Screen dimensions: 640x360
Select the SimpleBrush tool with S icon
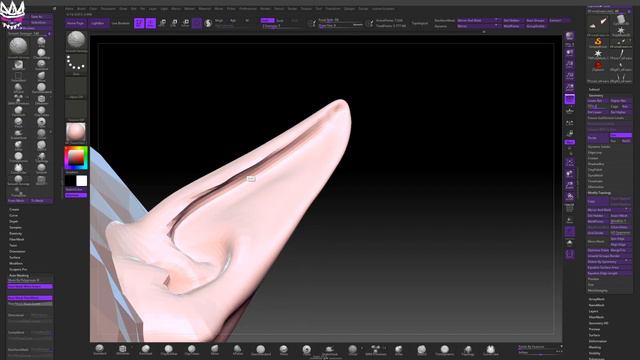(x=598, y=42)
